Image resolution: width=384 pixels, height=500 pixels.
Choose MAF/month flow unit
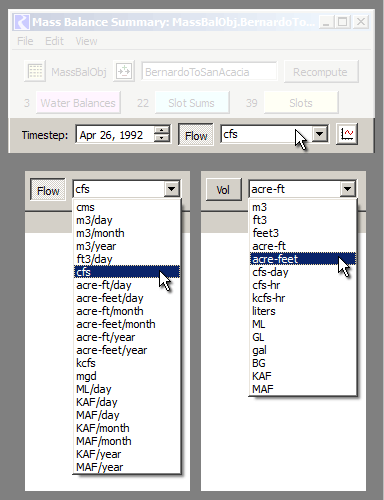(127, 441)
